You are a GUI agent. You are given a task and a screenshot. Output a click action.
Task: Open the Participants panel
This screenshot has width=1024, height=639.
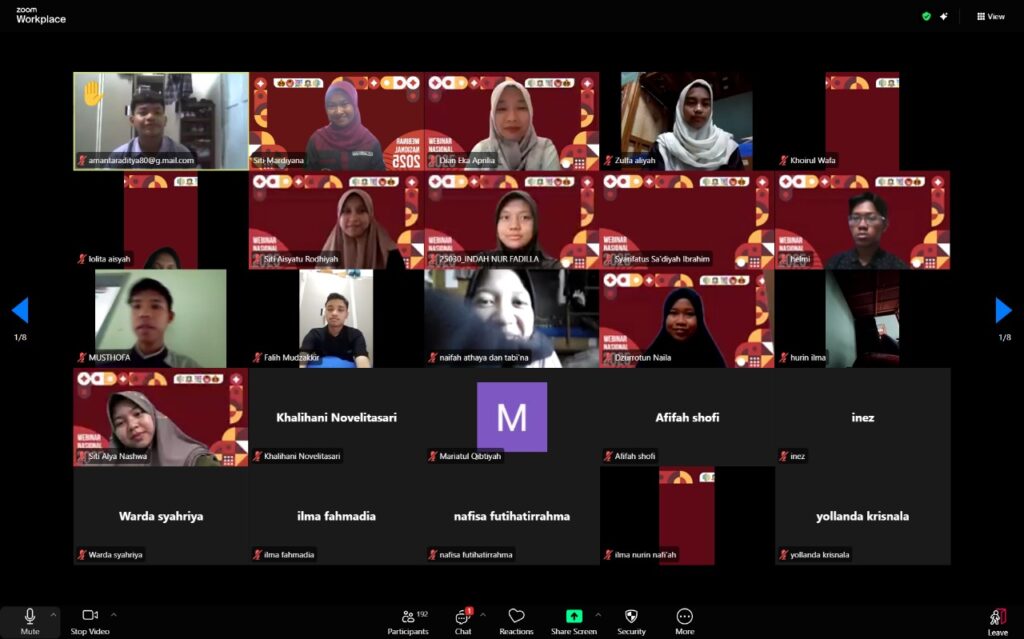coord(408,619)
